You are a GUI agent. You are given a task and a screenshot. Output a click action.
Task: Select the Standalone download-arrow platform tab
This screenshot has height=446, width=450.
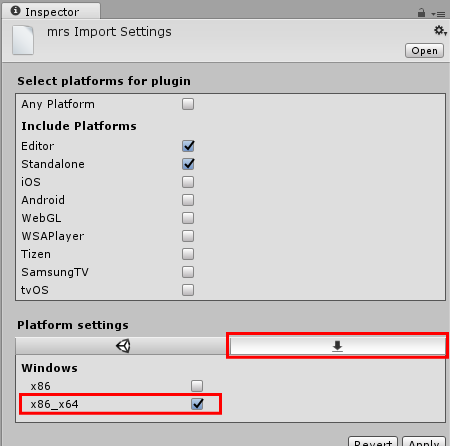point(337,346)
